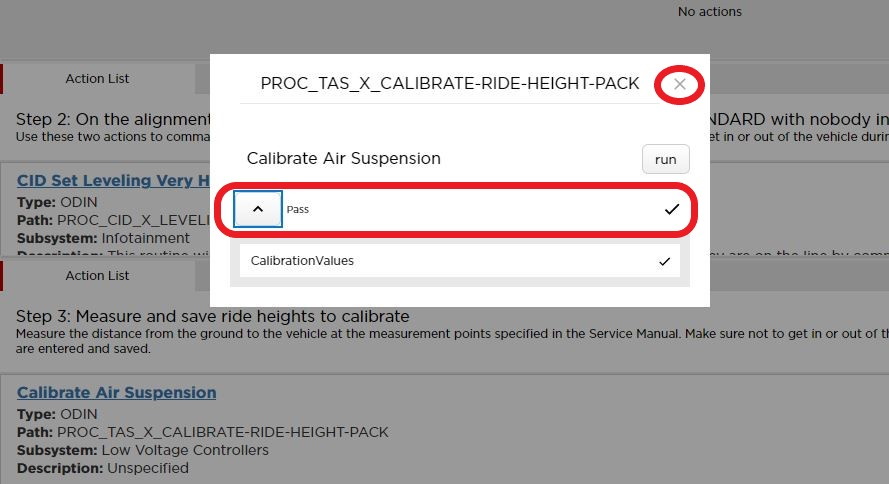
Task: Click the Subsystem Low Voltage Controllers line
Action: (142, 450)
